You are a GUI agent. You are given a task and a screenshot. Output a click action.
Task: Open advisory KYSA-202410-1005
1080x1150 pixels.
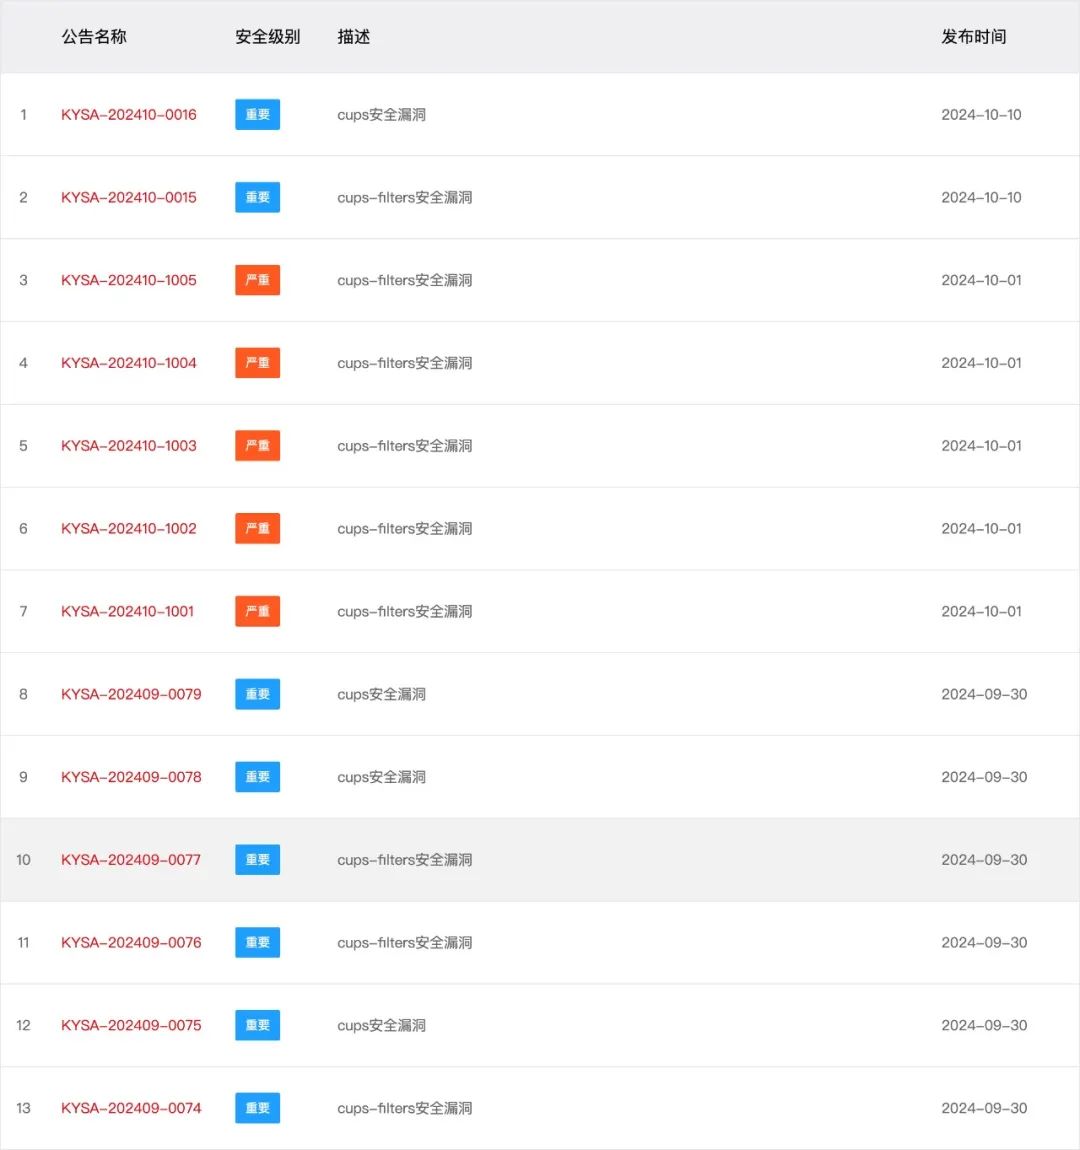128,280
